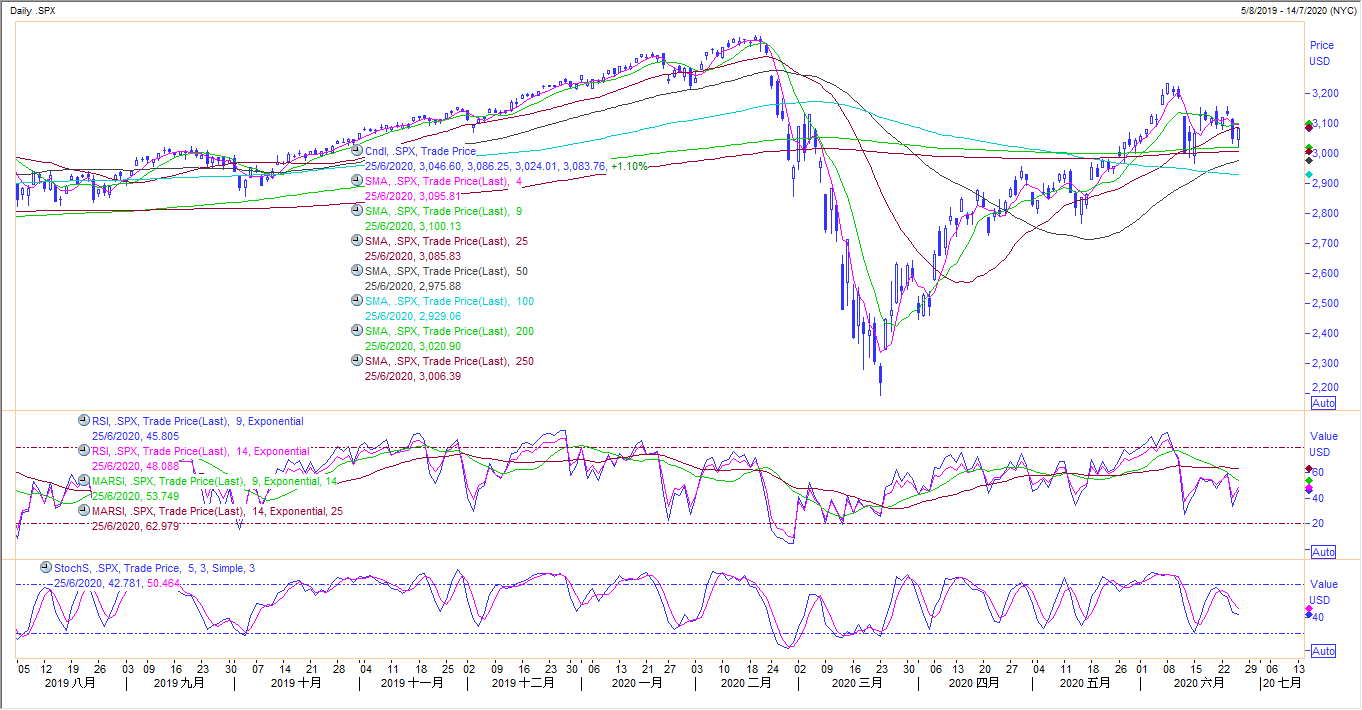
Task: Click the clock icon next to SMA 200 legend
Action: click(x=357, y=330)
